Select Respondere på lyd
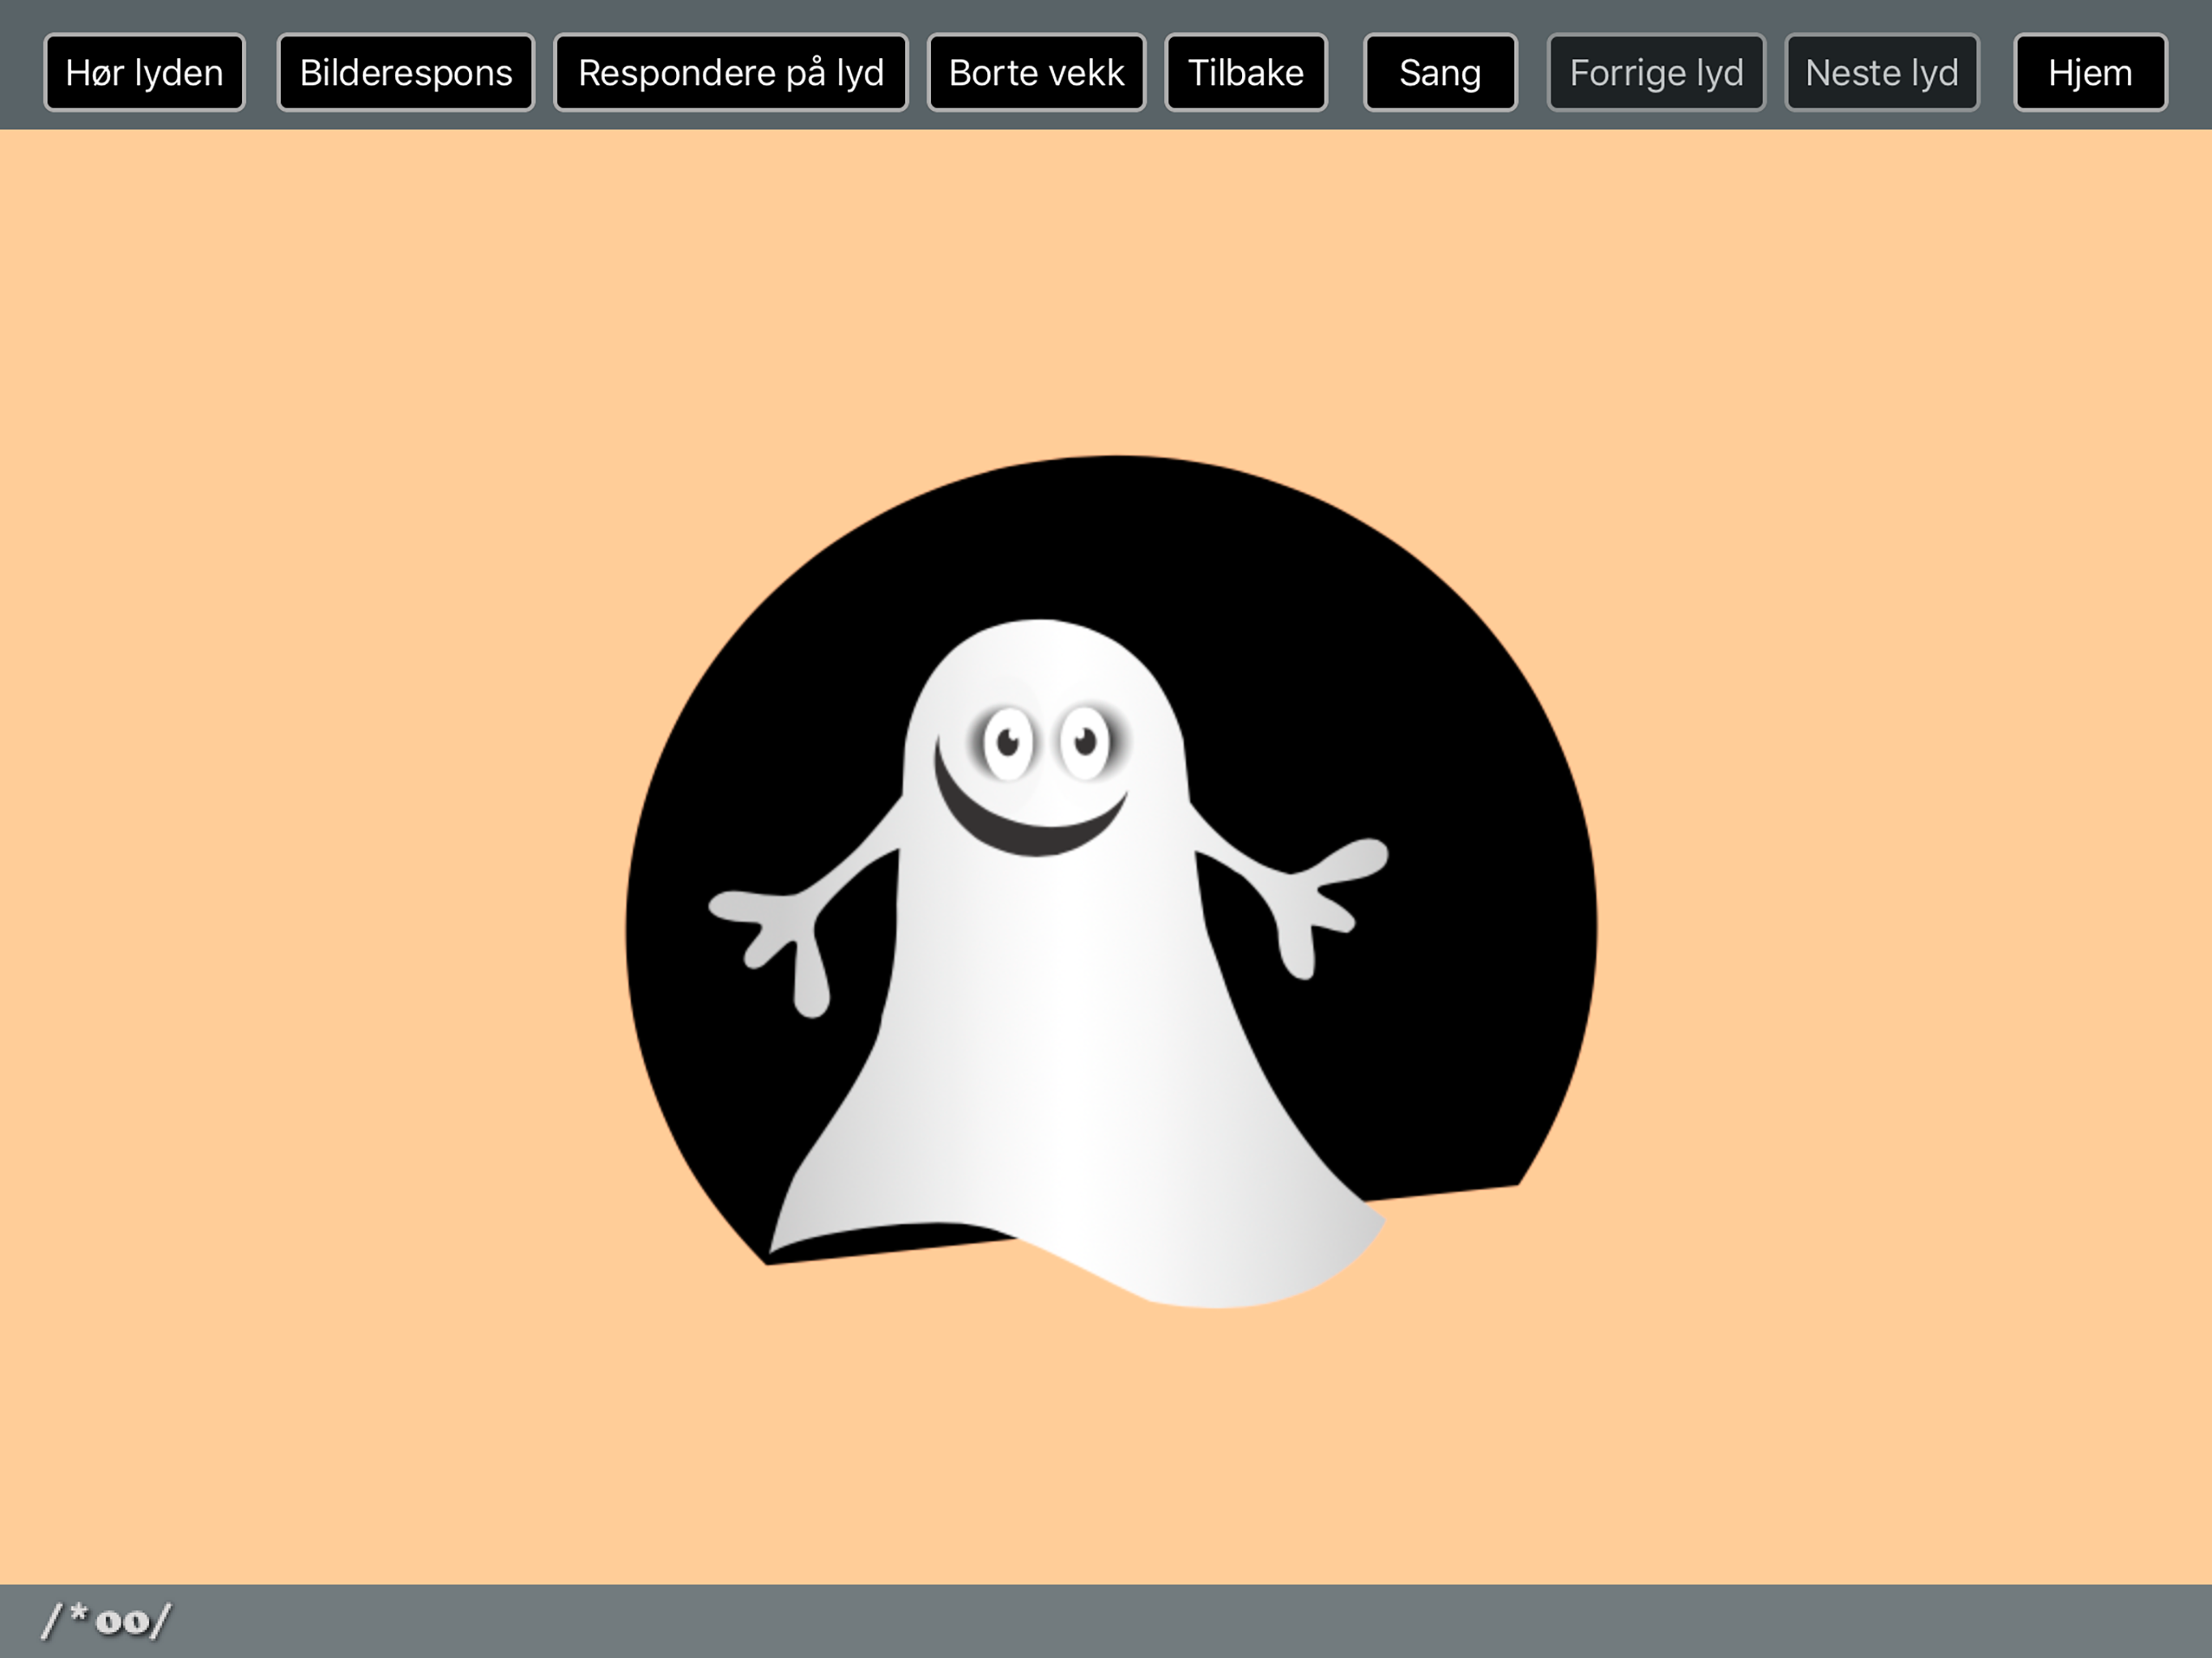The width and height of the screenshot is (2212, 1658). tap(730, 73)
